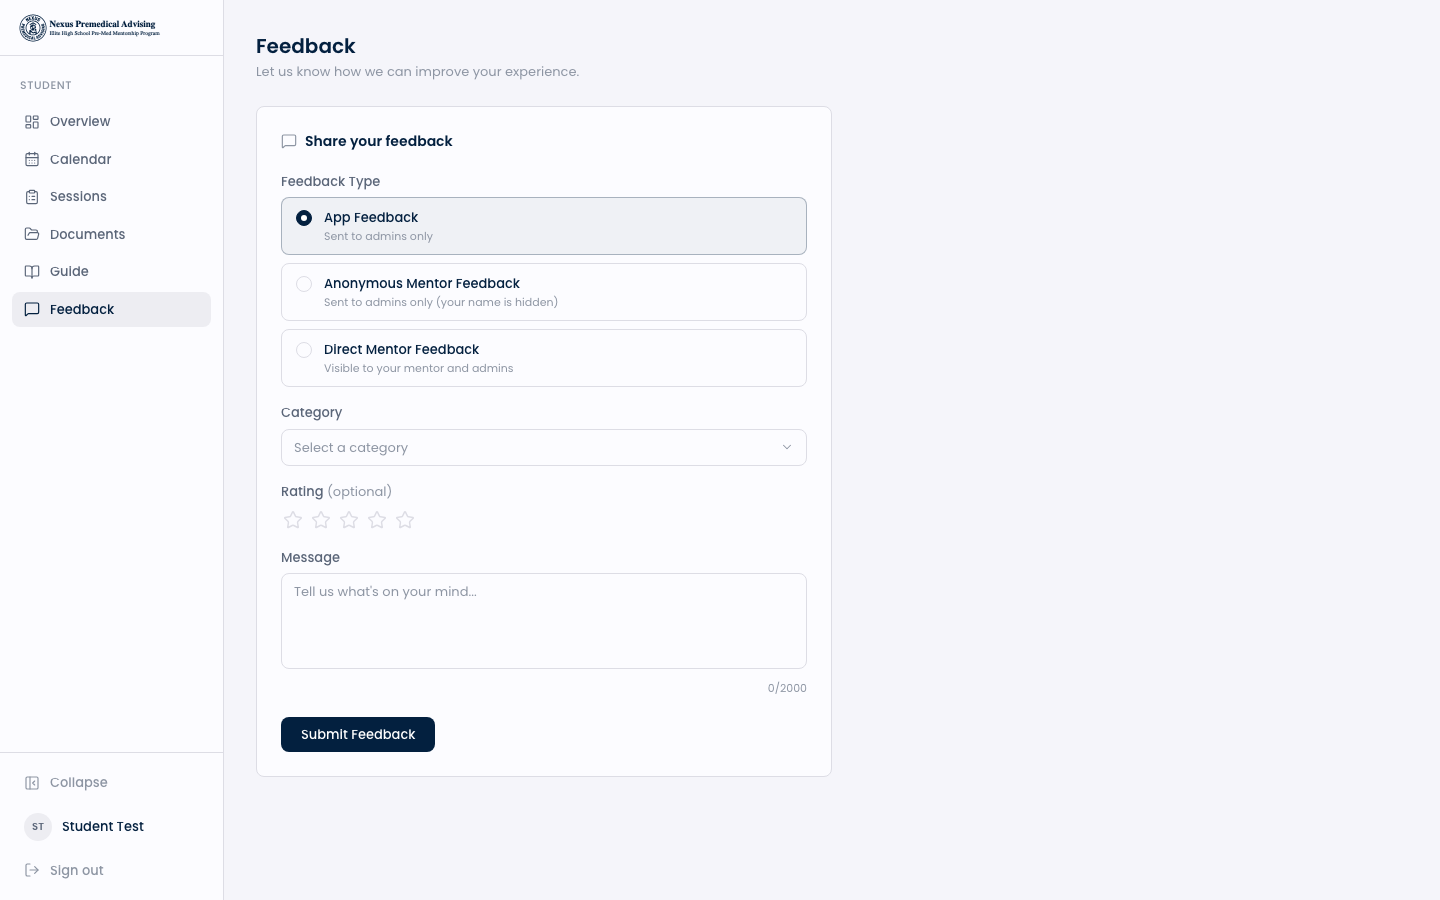Click the Nexus Premedical Advising logo

90,28
